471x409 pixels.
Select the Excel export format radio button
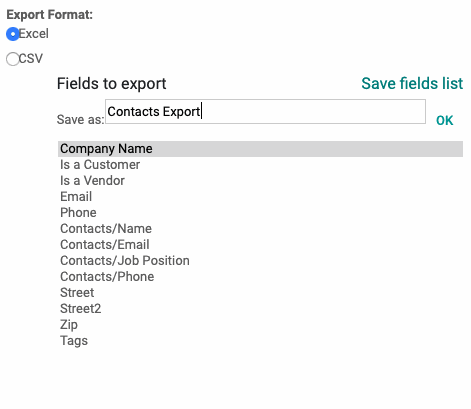click(x=13, y=34)
